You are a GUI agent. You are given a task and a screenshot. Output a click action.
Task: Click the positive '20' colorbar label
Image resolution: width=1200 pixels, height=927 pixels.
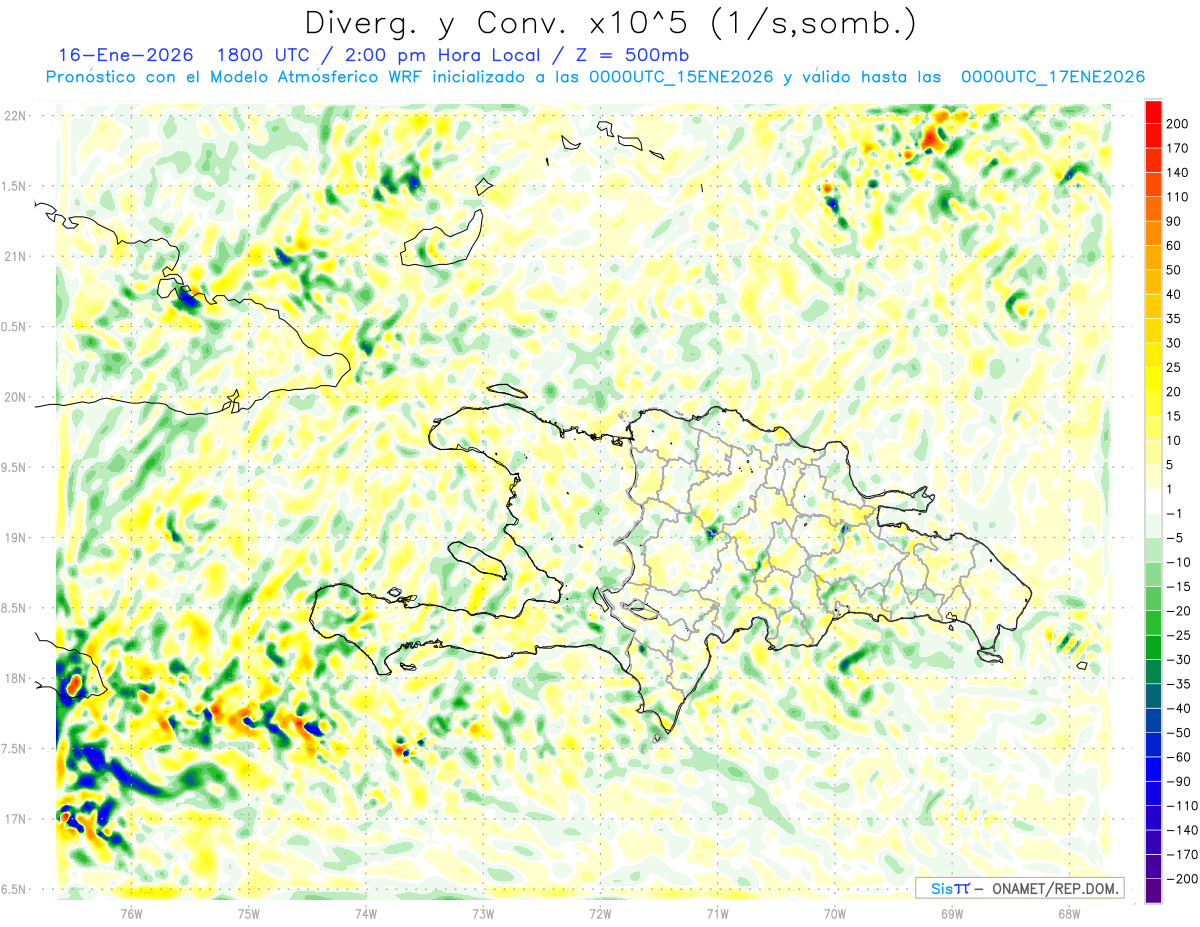[x=1175, y=392]
